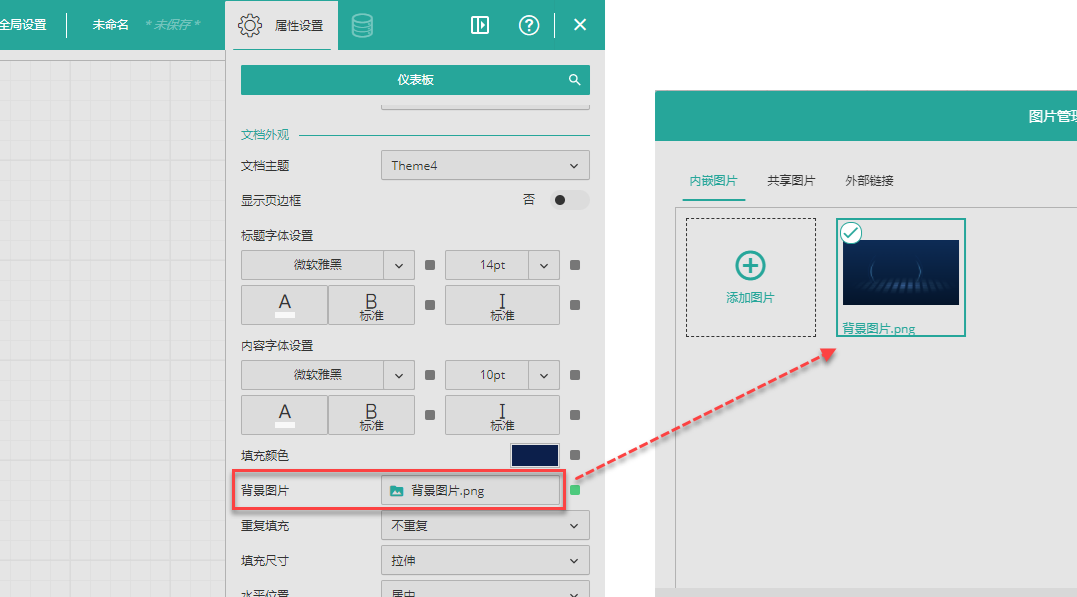Expand the 10pt size arrow button
The height and width of the screenshot is (597, 1077).
tap(544, 375)
